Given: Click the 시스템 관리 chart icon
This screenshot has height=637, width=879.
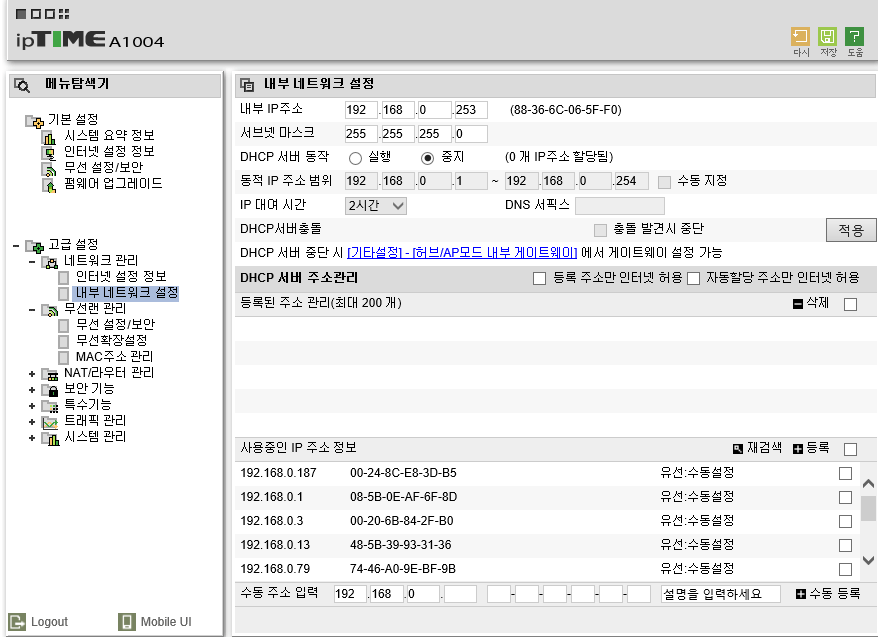Looking at the screenshot, I should coord(50,438).
